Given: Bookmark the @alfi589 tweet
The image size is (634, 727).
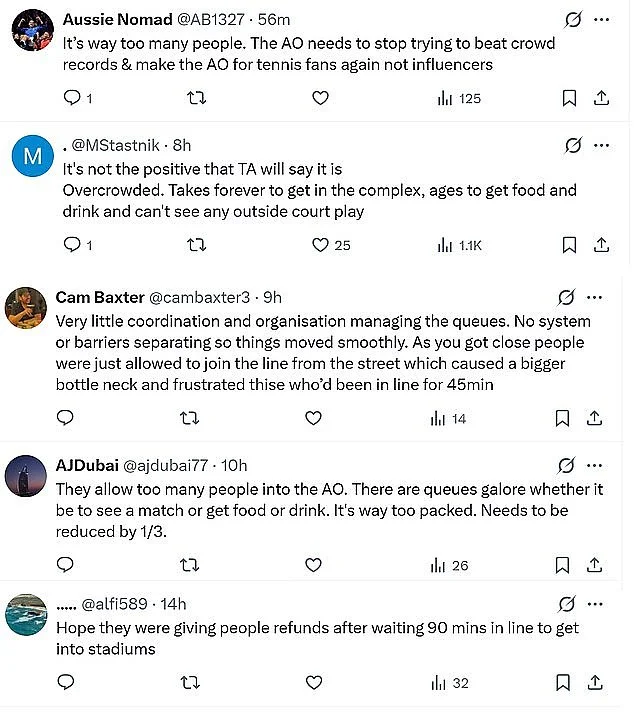Looking at the screenshot, I should (x=564, y=682).
